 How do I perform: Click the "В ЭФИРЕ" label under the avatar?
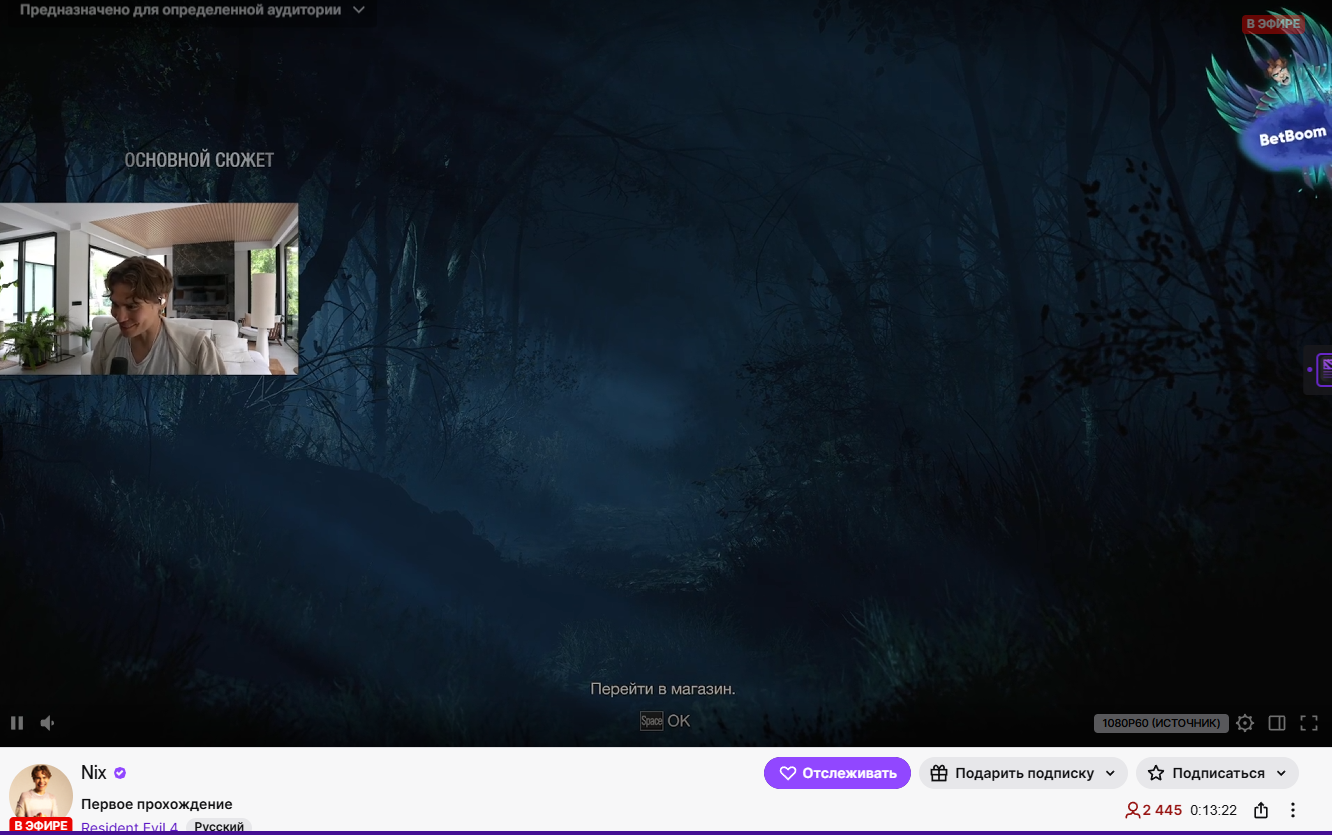pos(41,826)
